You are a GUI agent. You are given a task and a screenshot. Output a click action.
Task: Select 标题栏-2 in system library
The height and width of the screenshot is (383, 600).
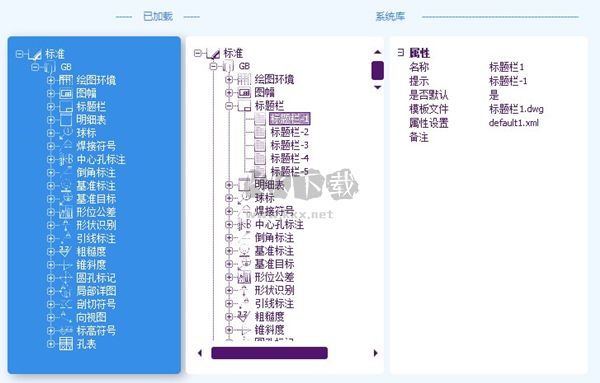pyautogui.click(x=290, y=132)
